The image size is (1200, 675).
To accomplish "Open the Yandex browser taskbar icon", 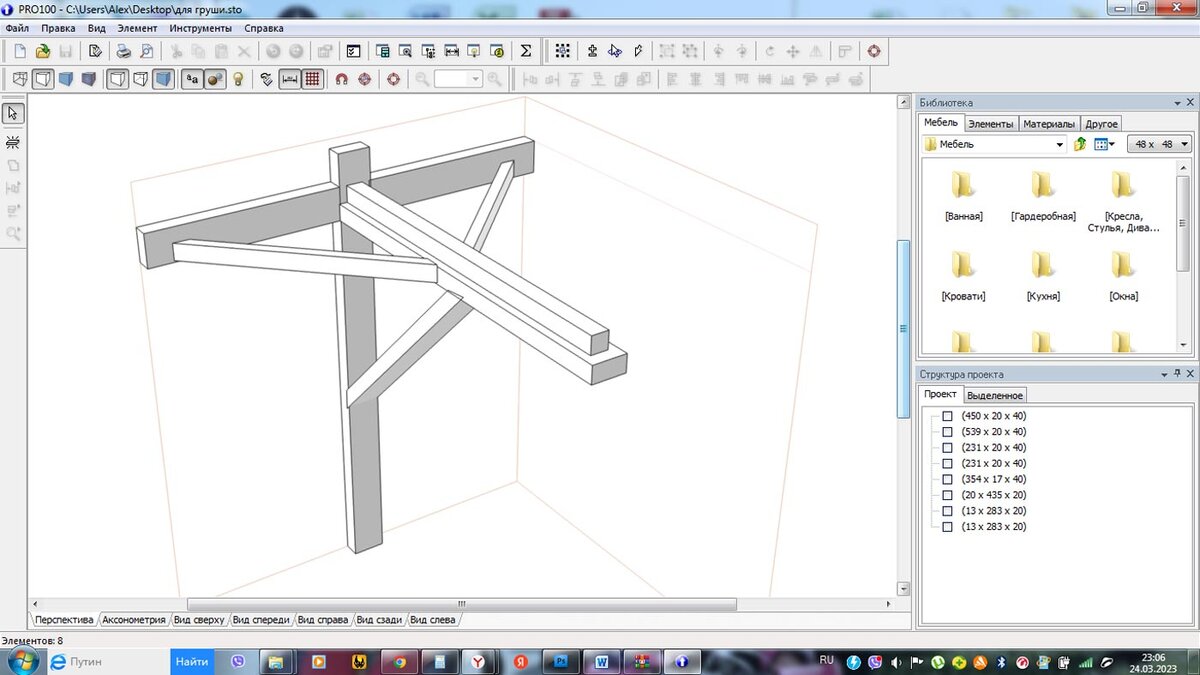I will (480, 661).
